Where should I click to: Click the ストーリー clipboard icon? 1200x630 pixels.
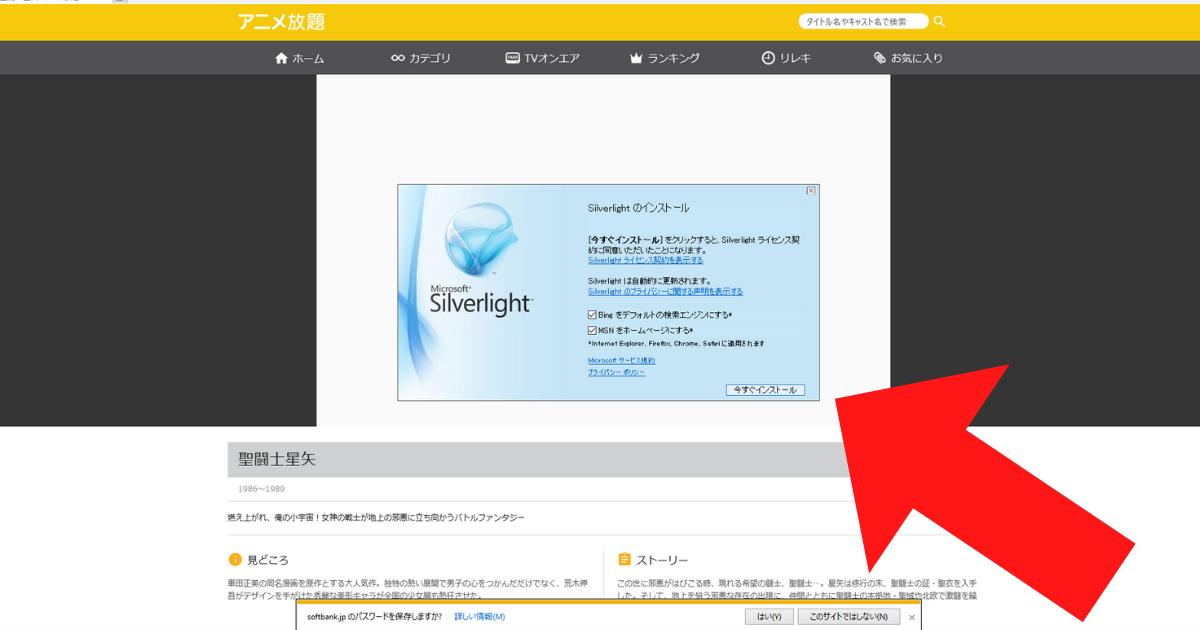[624, 560]
